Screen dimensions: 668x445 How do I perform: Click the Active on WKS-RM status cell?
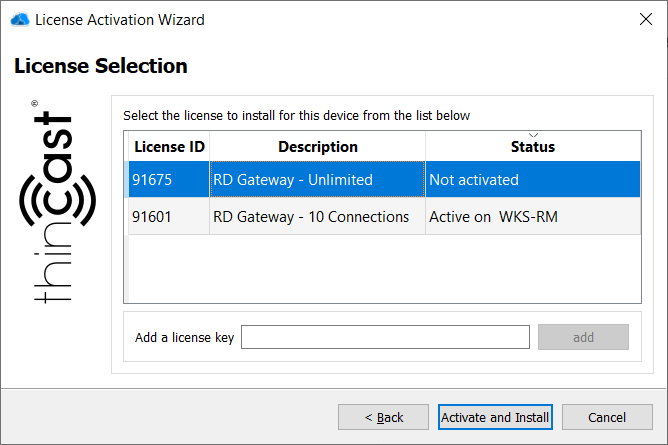click(x=533, y=216)
